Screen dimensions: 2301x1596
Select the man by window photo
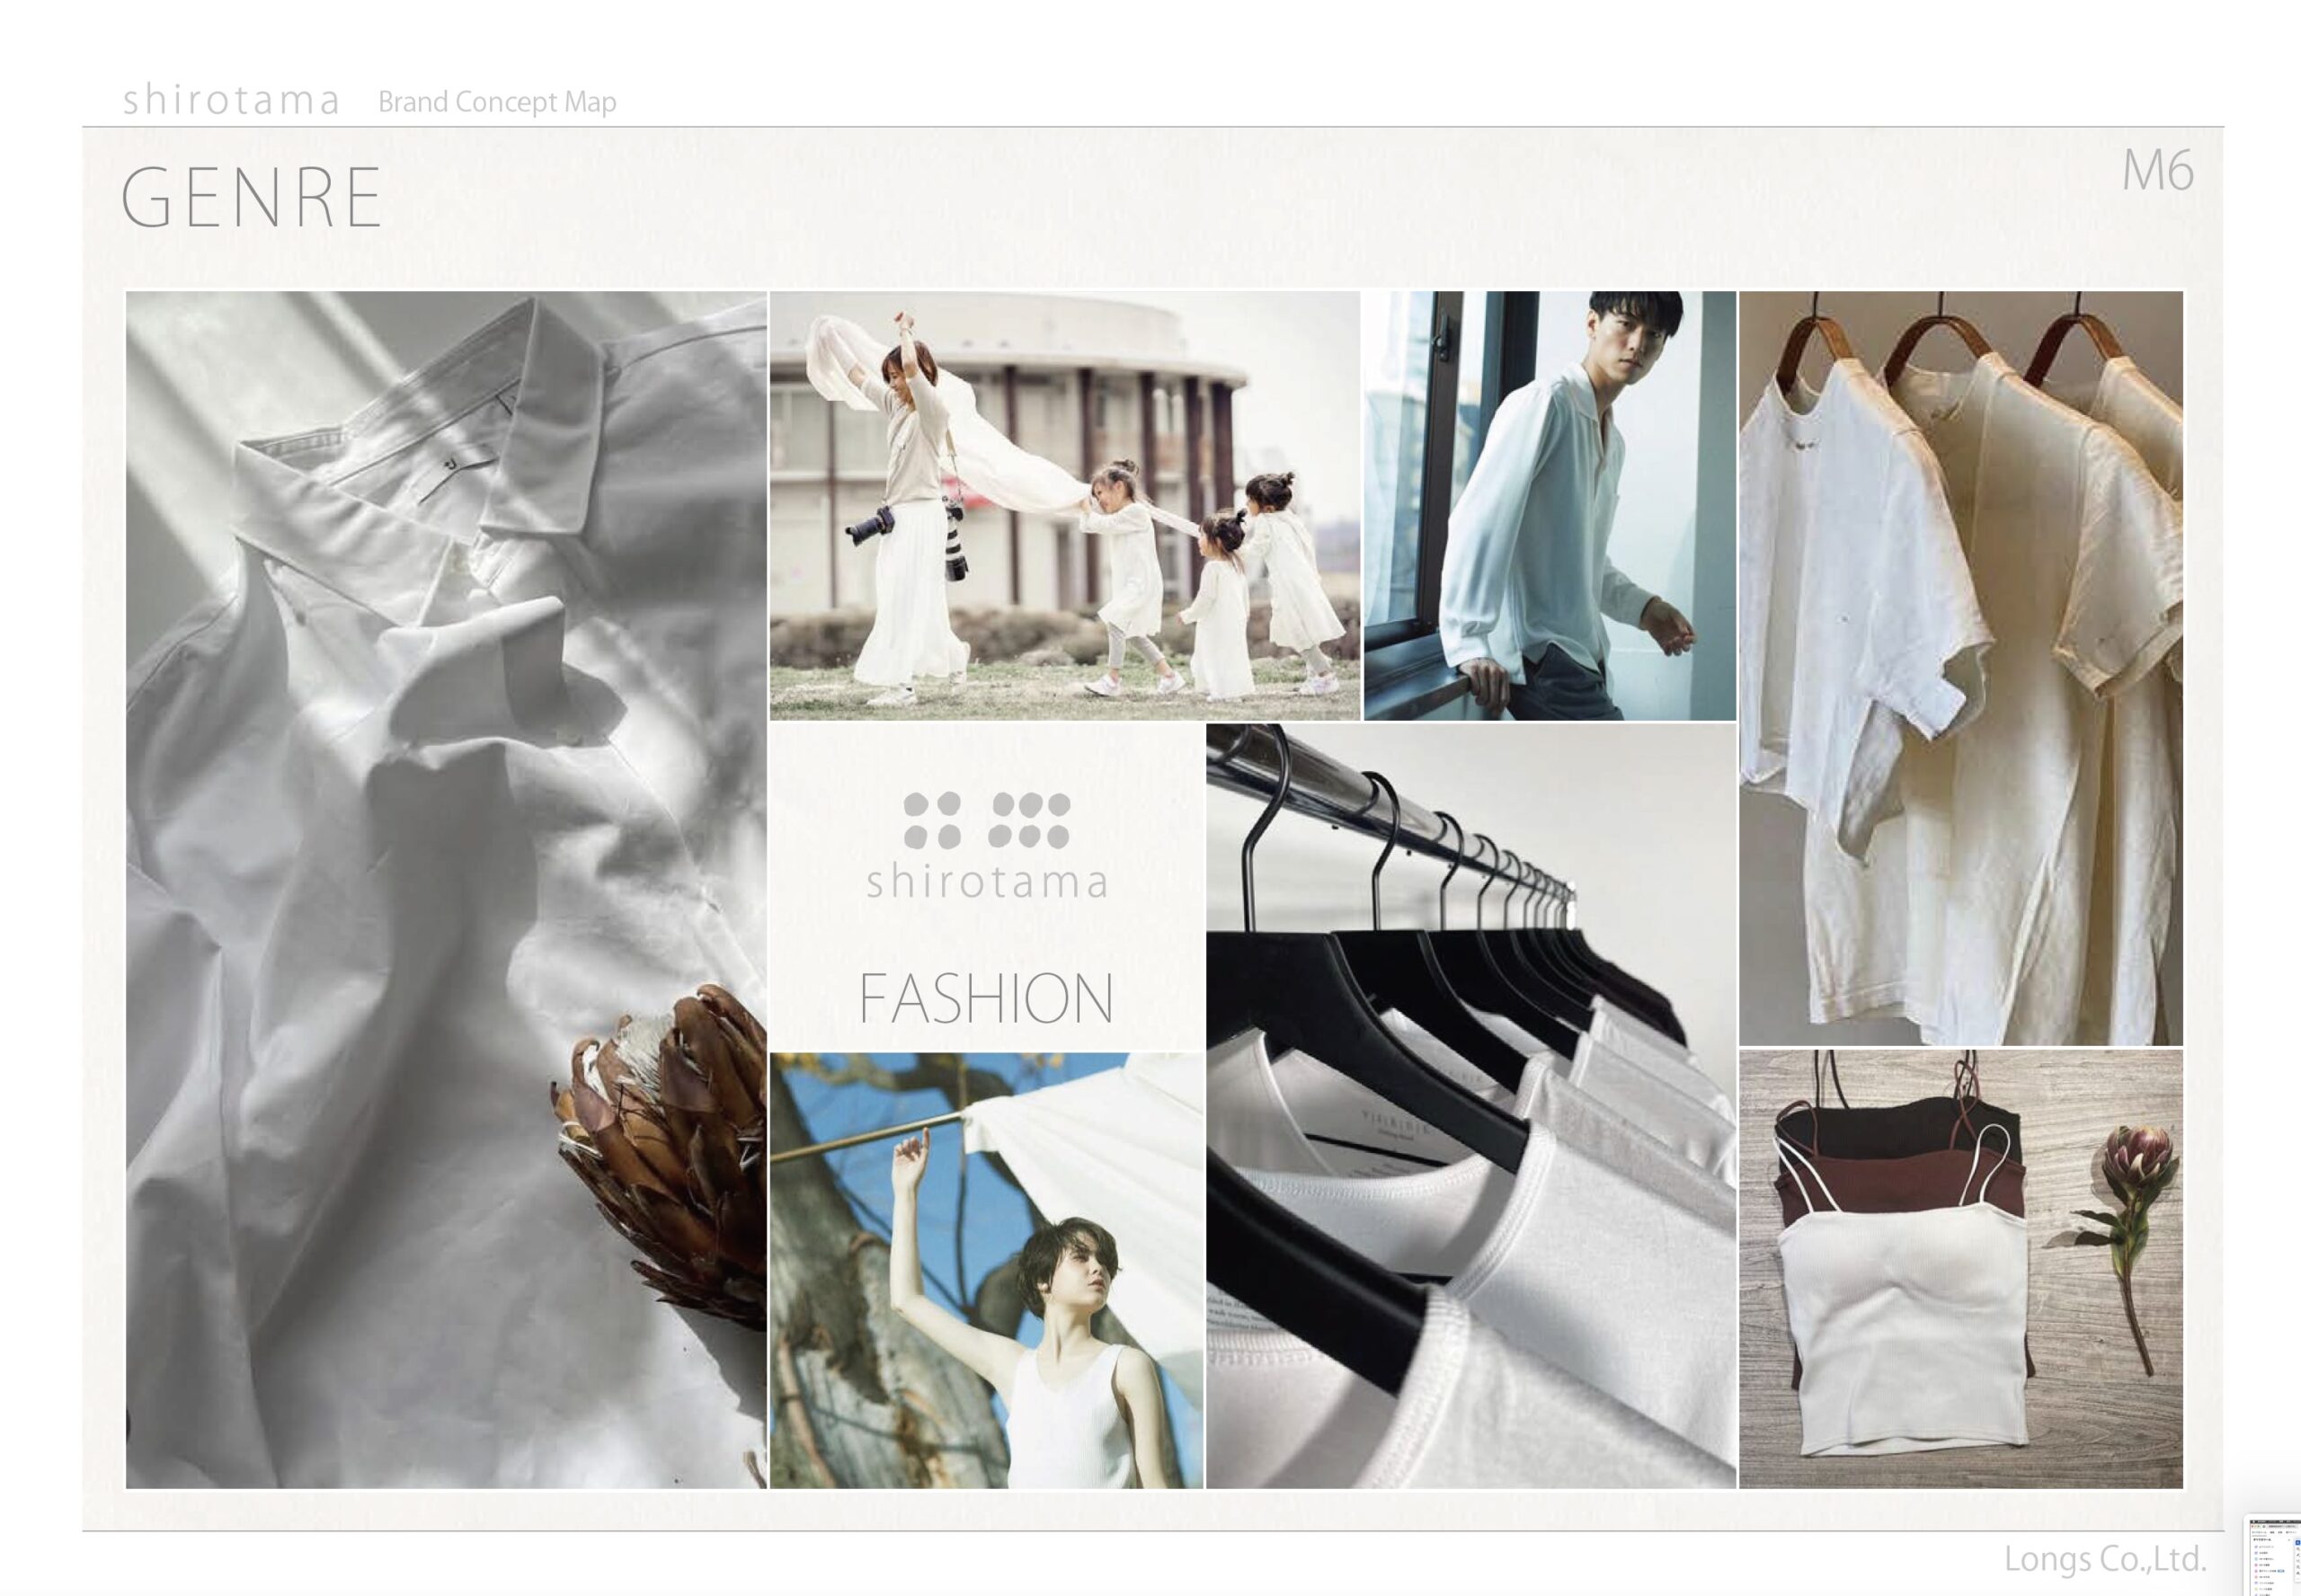click(x=1549, y=505)
